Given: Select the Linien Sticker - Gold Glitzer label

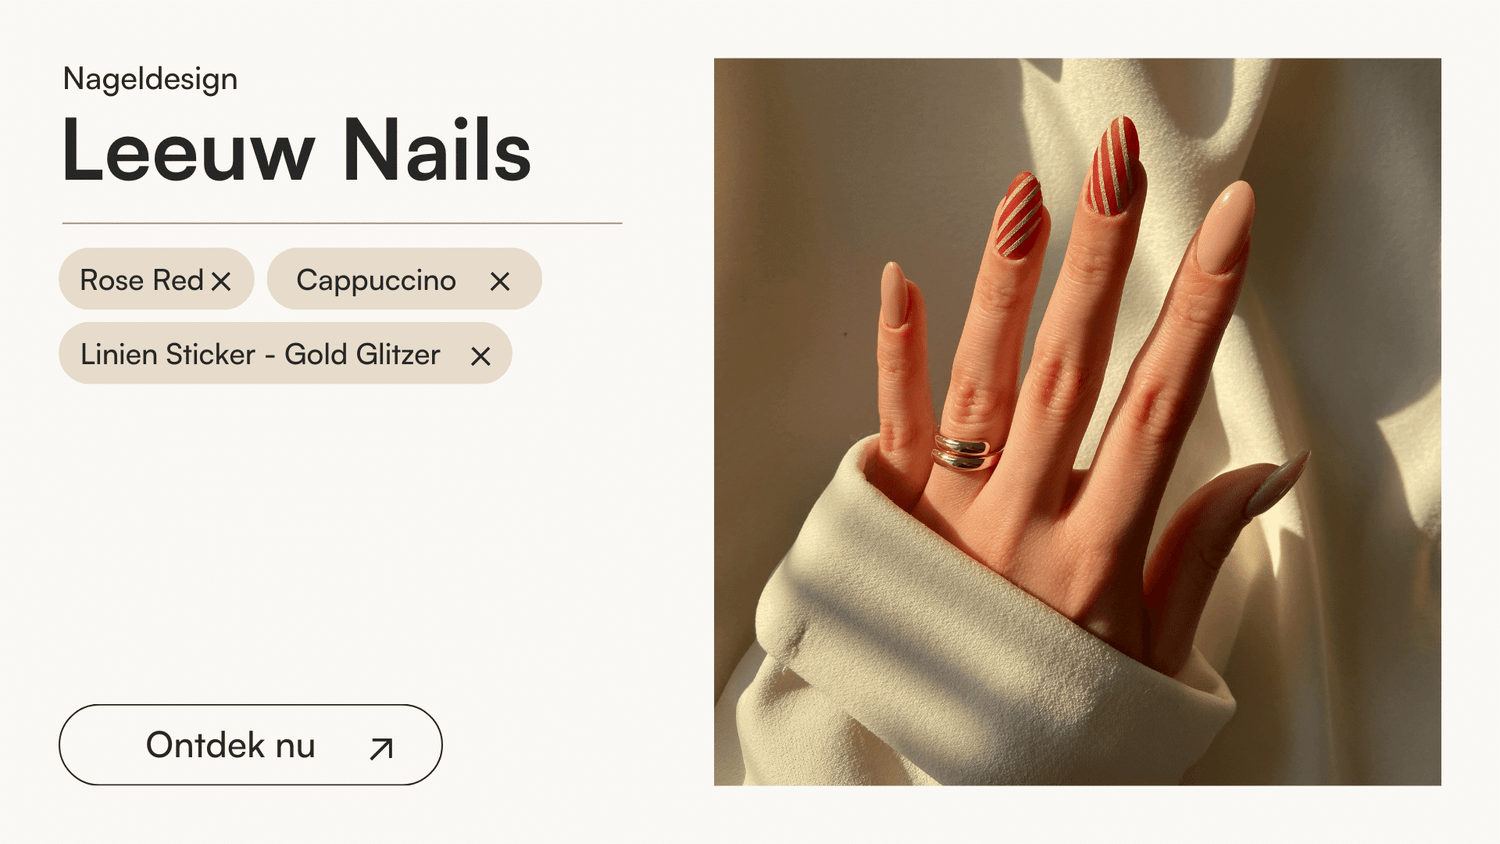Looking at the screenshot, I should pos(260,354).
